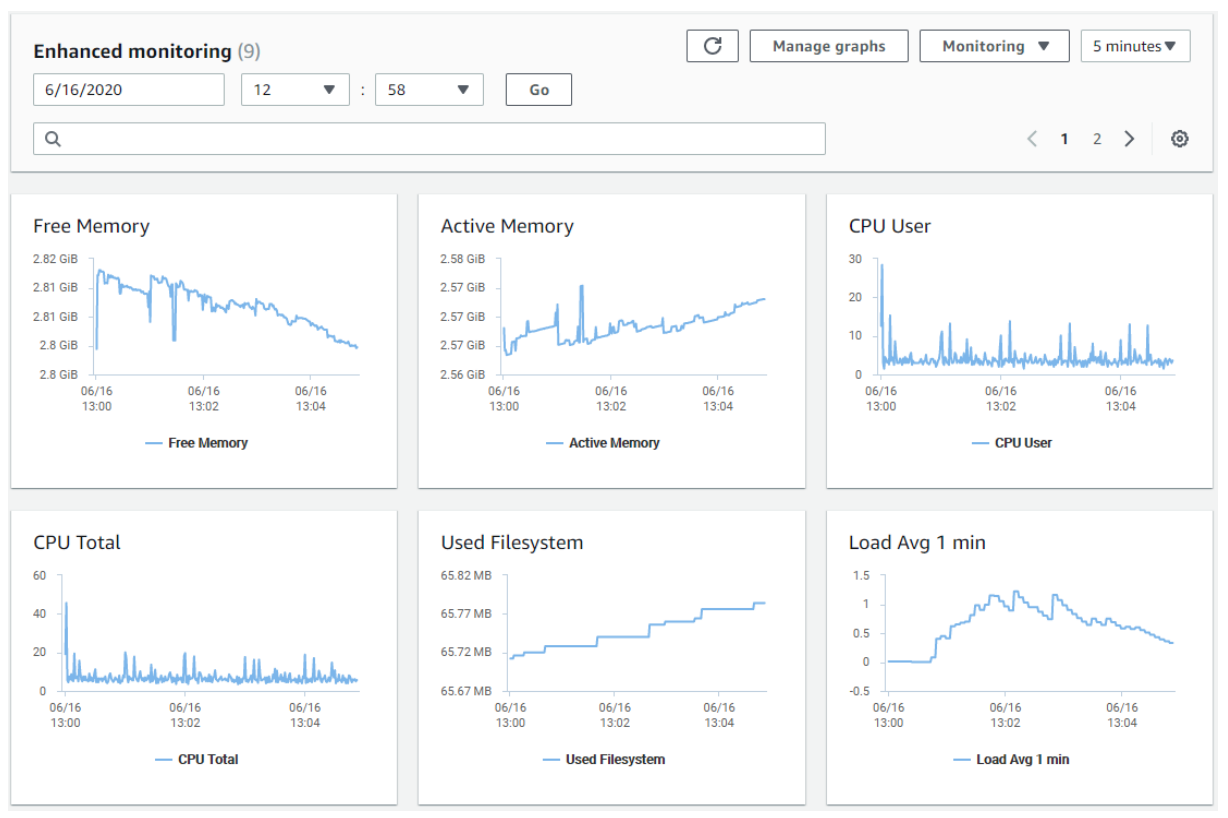Click the CPU Total legend entry
This screenshot has width=1228, height=818.
[197, 759]
